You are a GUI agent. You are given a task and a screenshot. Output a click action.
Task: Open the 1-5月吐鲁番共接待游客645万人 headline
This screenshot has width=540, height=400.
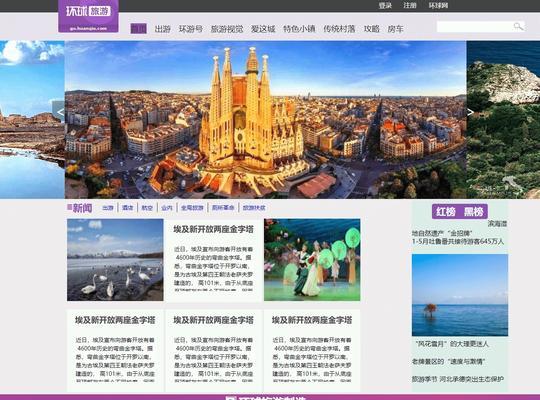click(458, 242)
